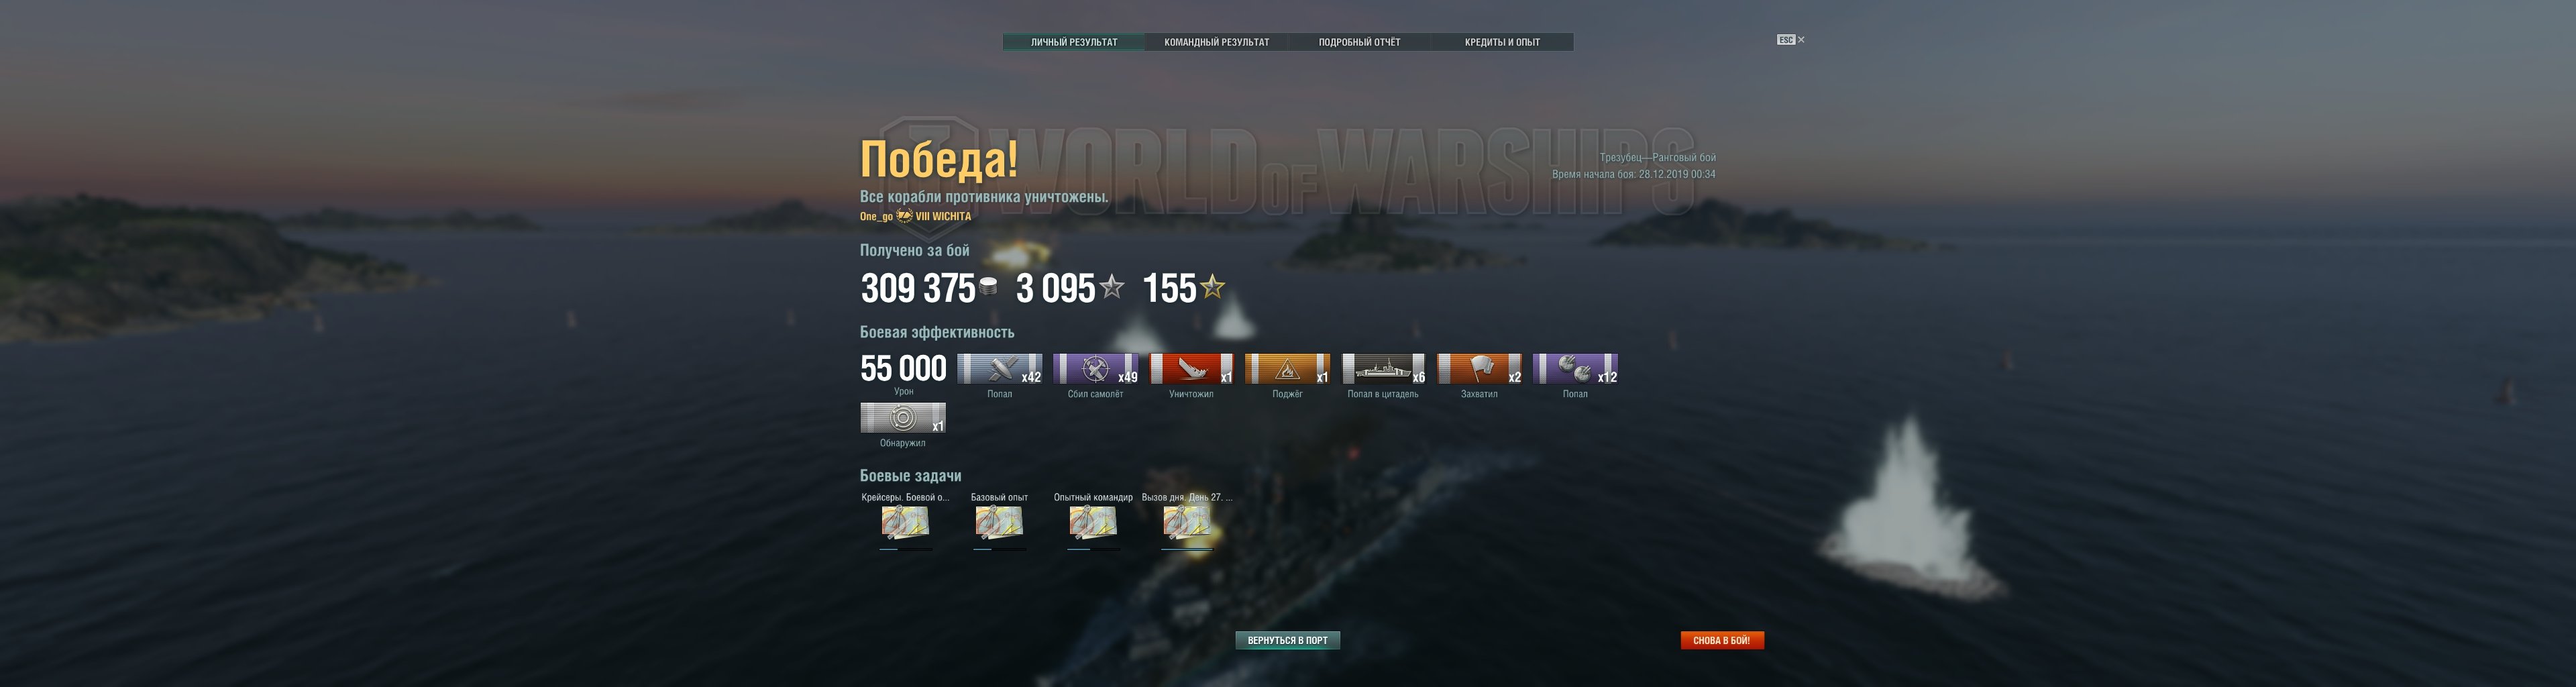Switch to the 'Командный результат' tab

[x=1217, y=42]
